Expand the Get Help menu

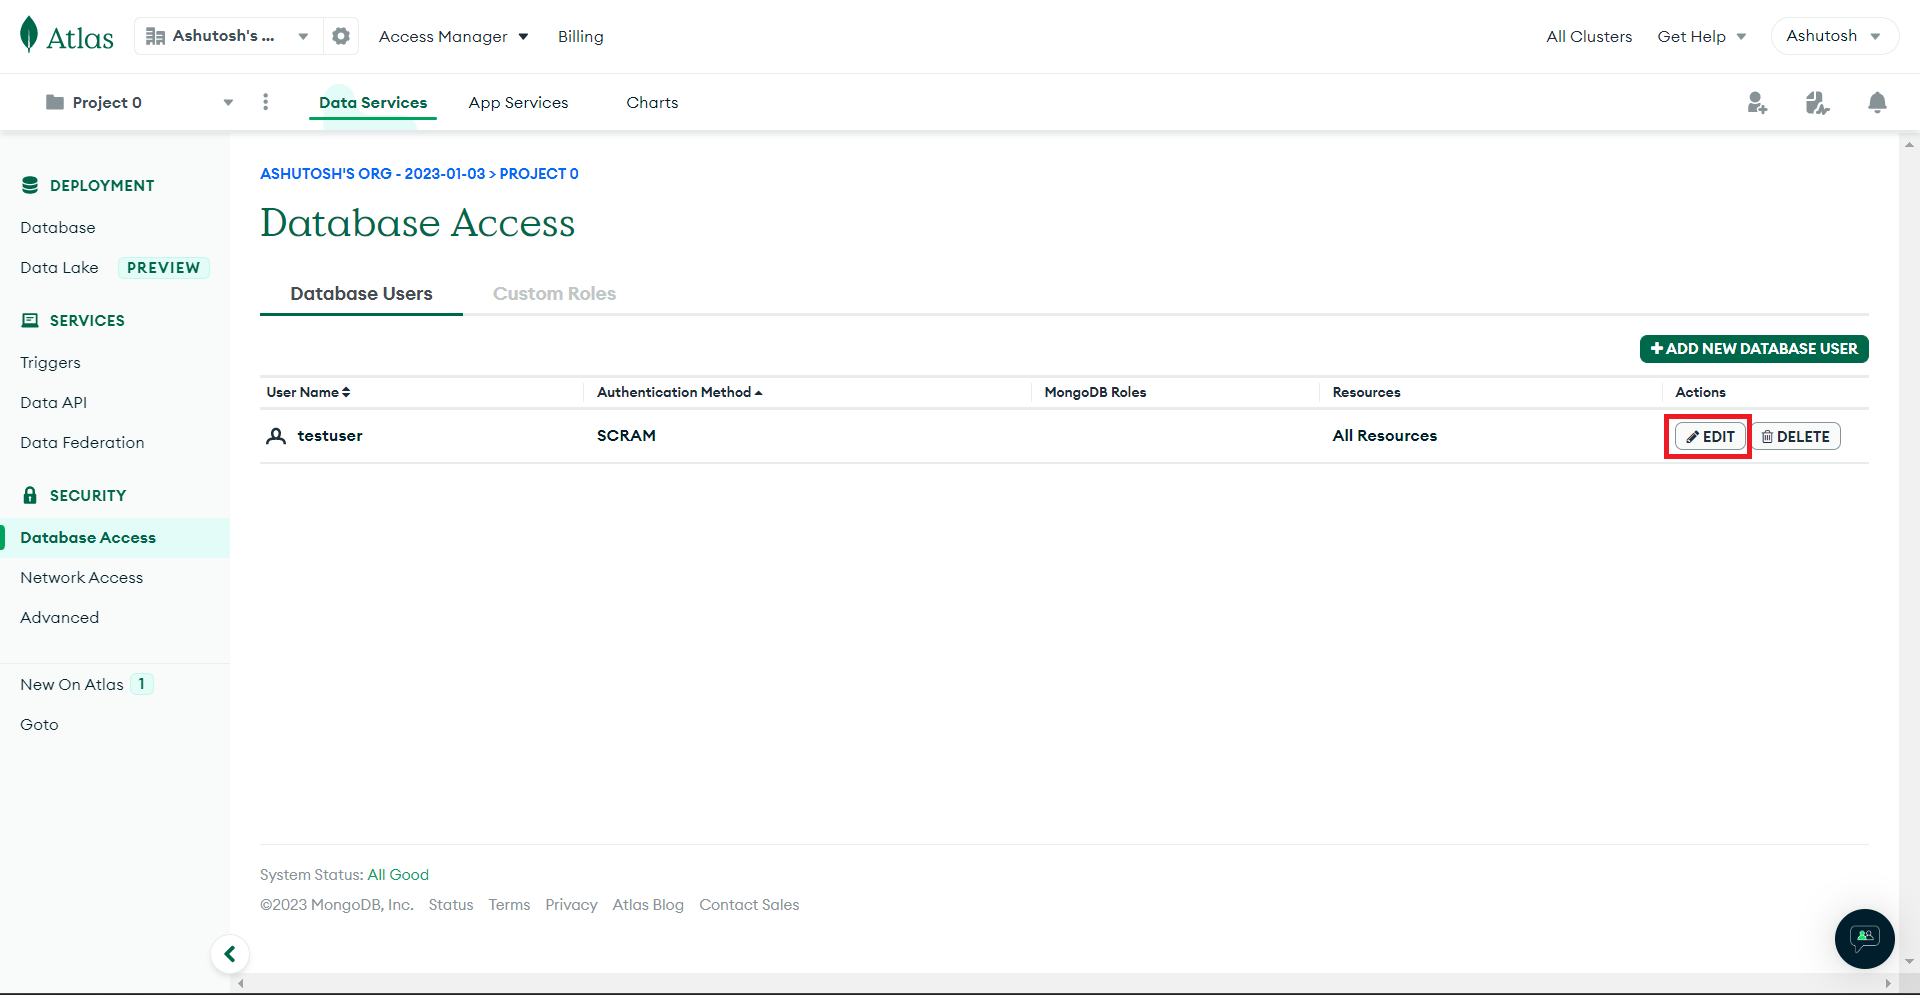coord(1701,36)
